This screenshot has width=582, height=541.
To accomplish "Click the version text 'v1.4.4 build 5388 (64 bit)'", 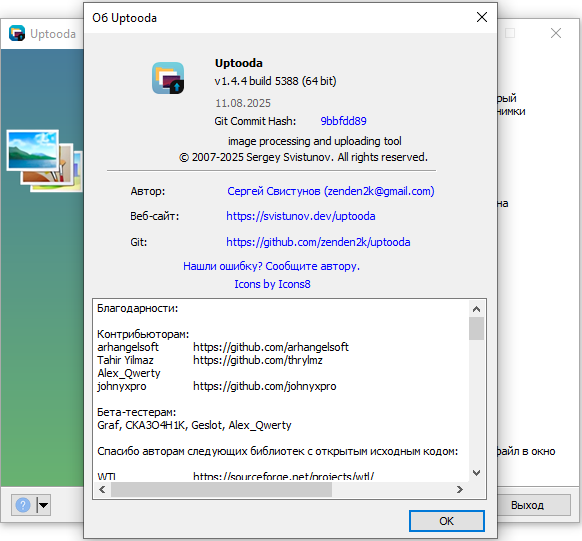I will (x=275, y=81).
